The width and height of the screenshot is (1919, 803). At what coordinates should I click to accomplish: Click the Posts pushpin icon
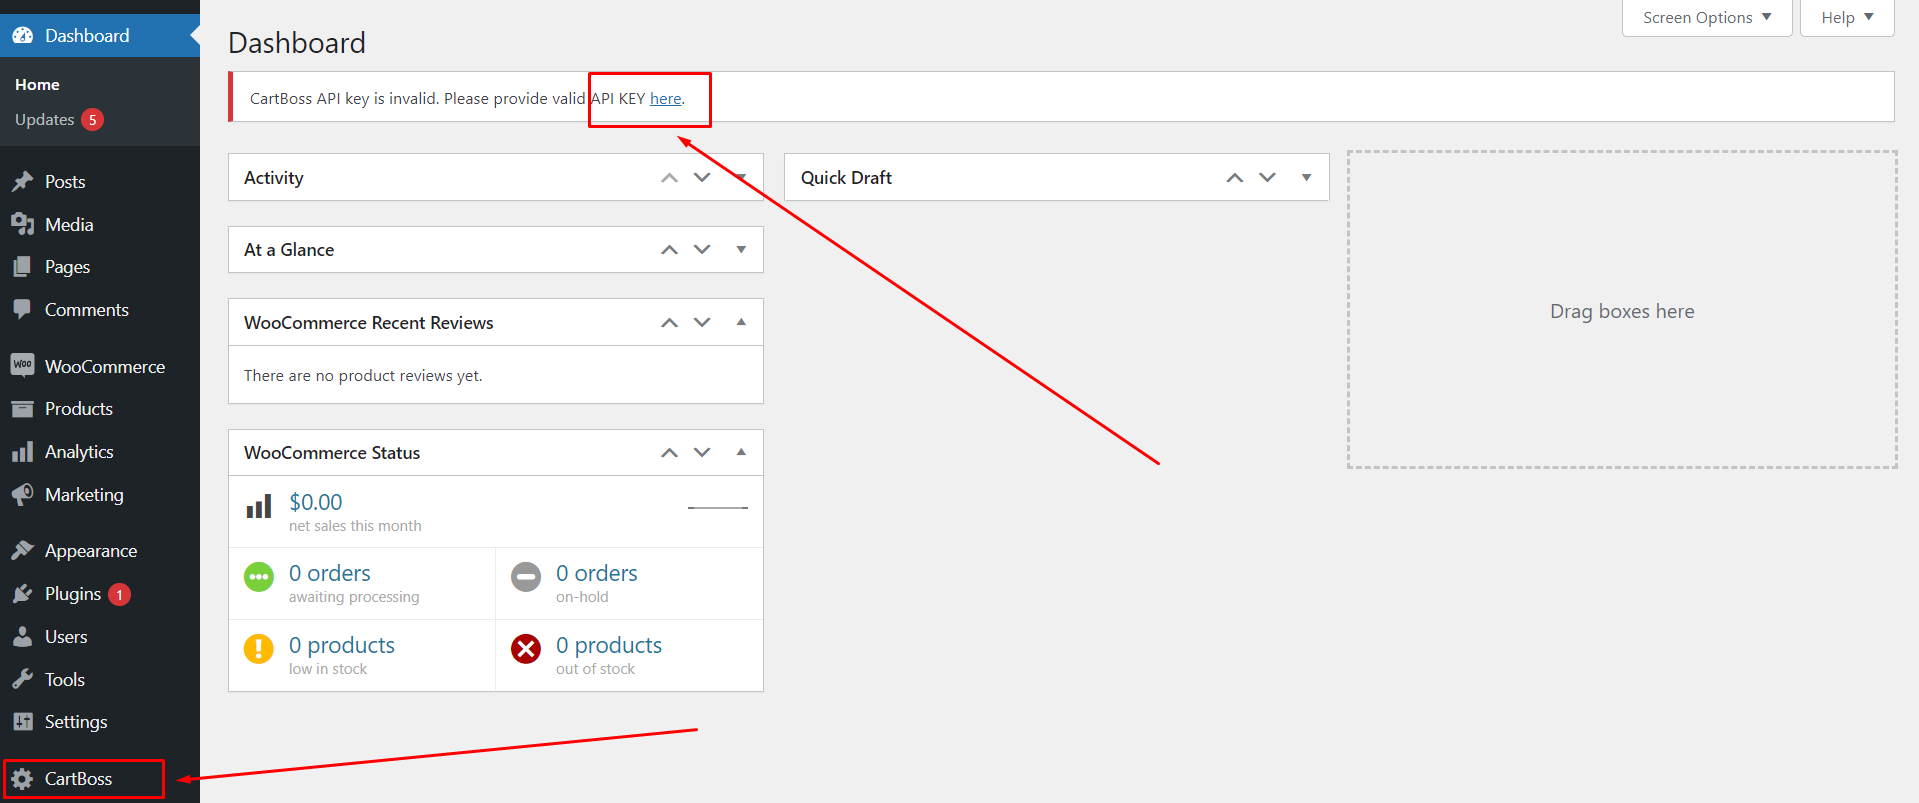pos(23,182)
